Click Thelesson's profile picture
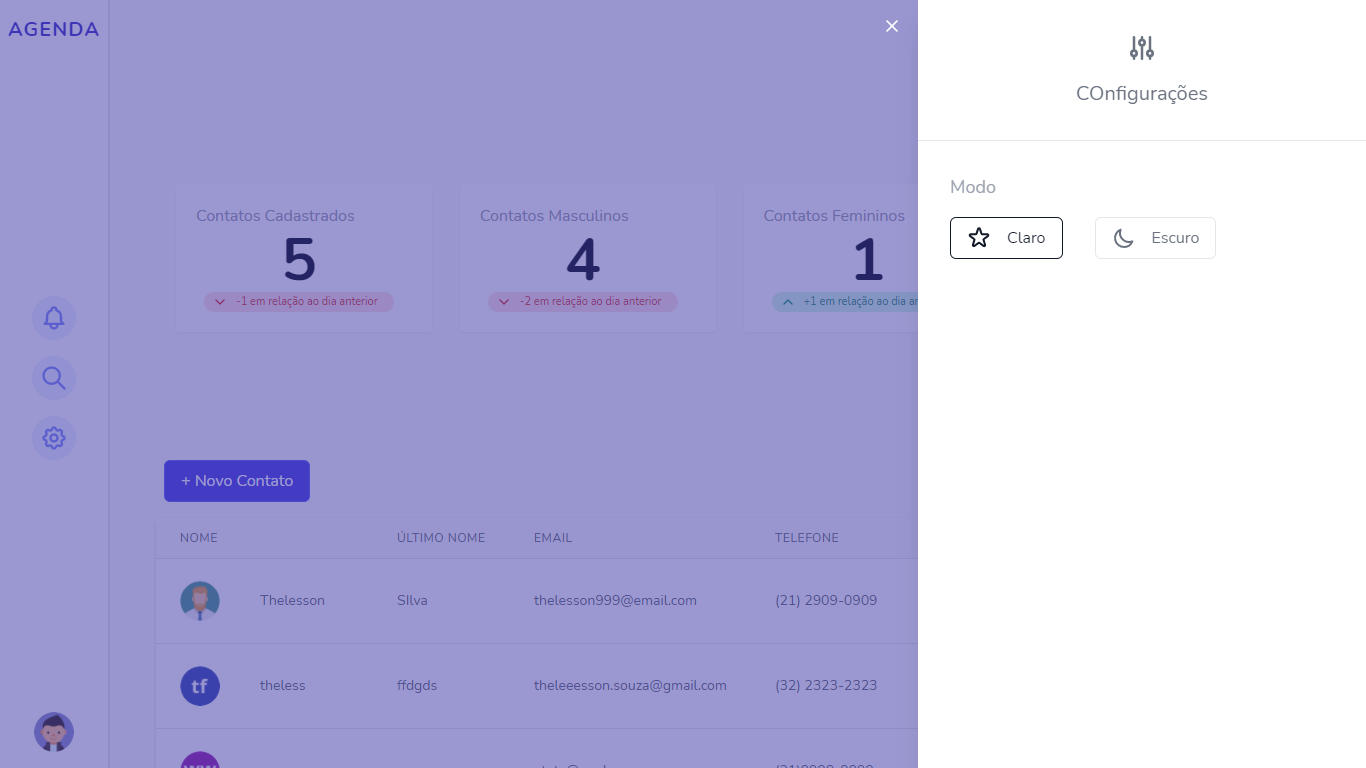1366x768 pixels. [200, 601]
